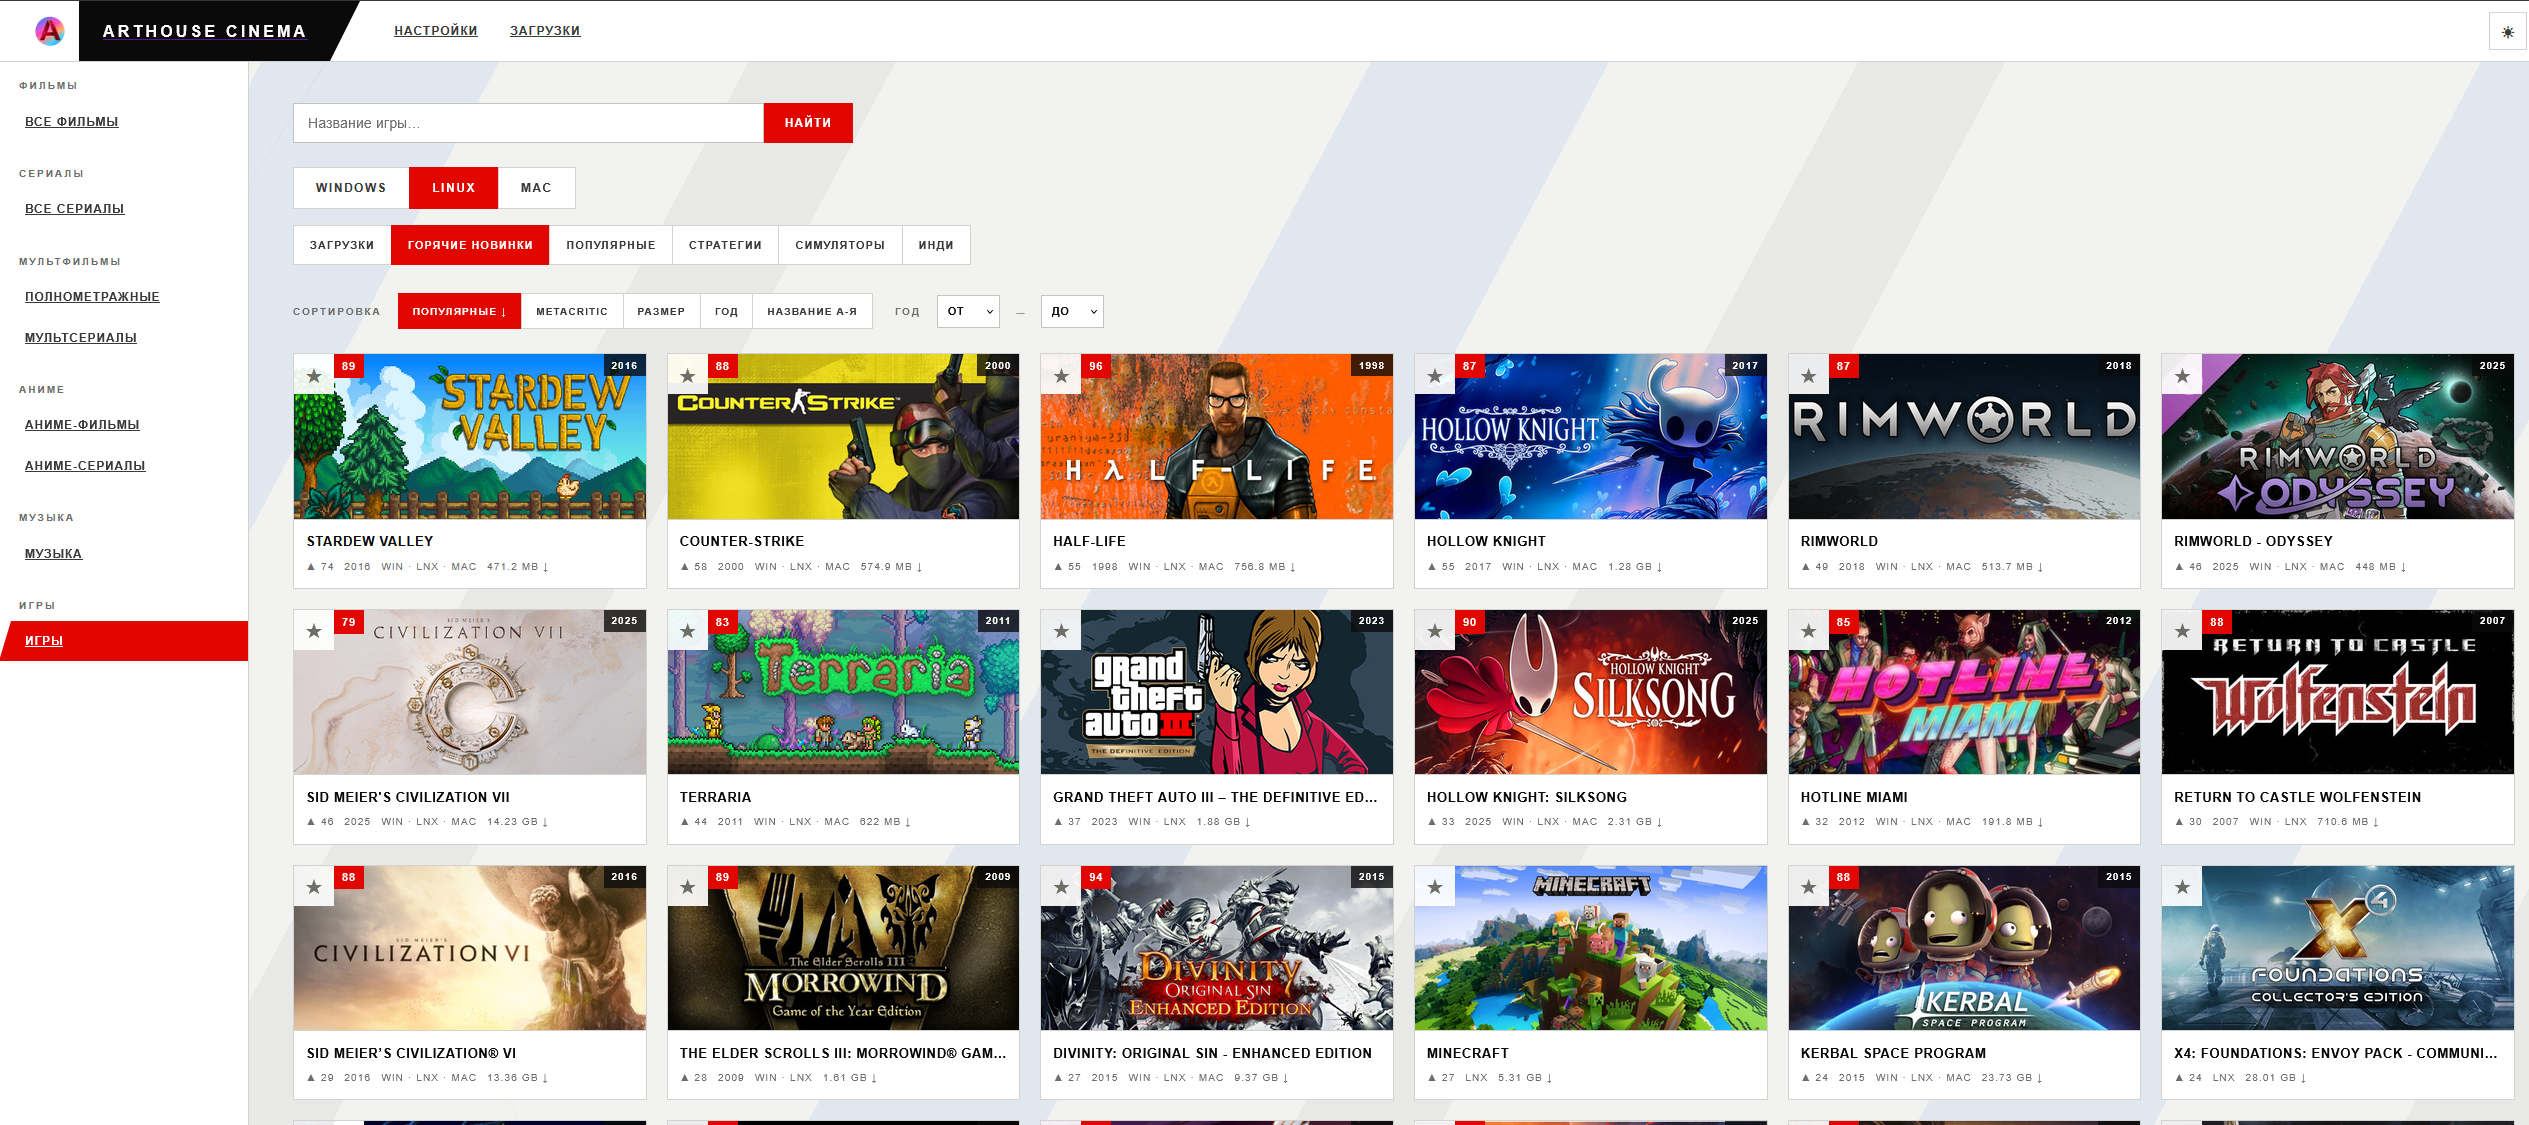Click the star on Hotline Miami
The width and height of the screenshot is (2529, 1125).
(x=1809, y=631)
